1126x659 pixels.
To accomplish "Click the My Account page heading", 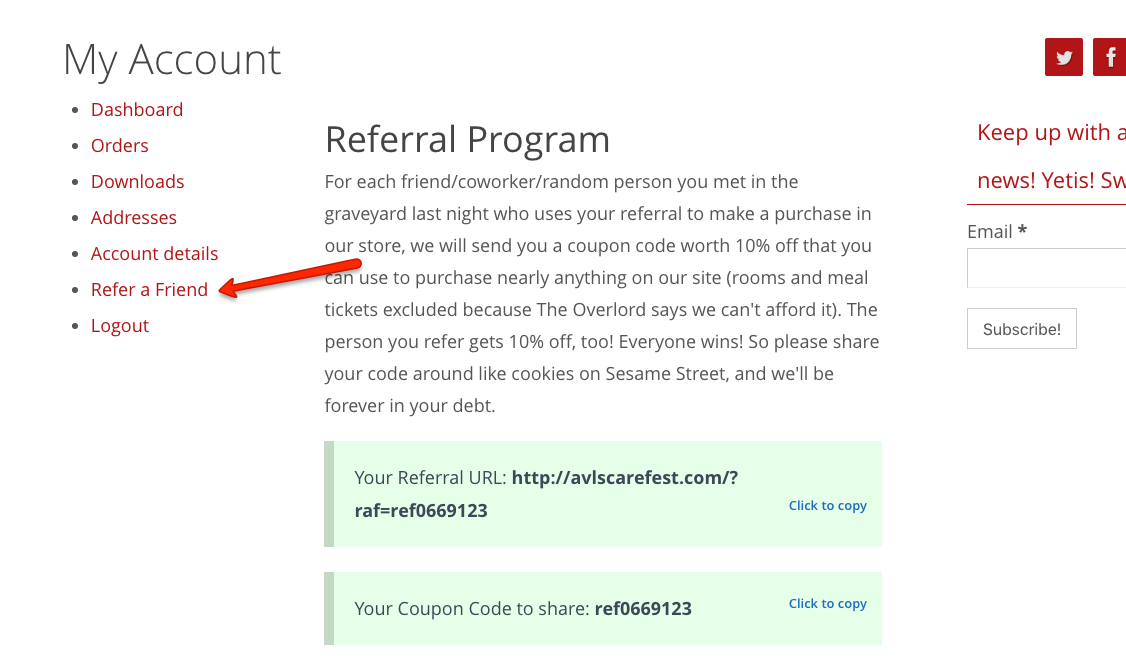I will [172, 60].
